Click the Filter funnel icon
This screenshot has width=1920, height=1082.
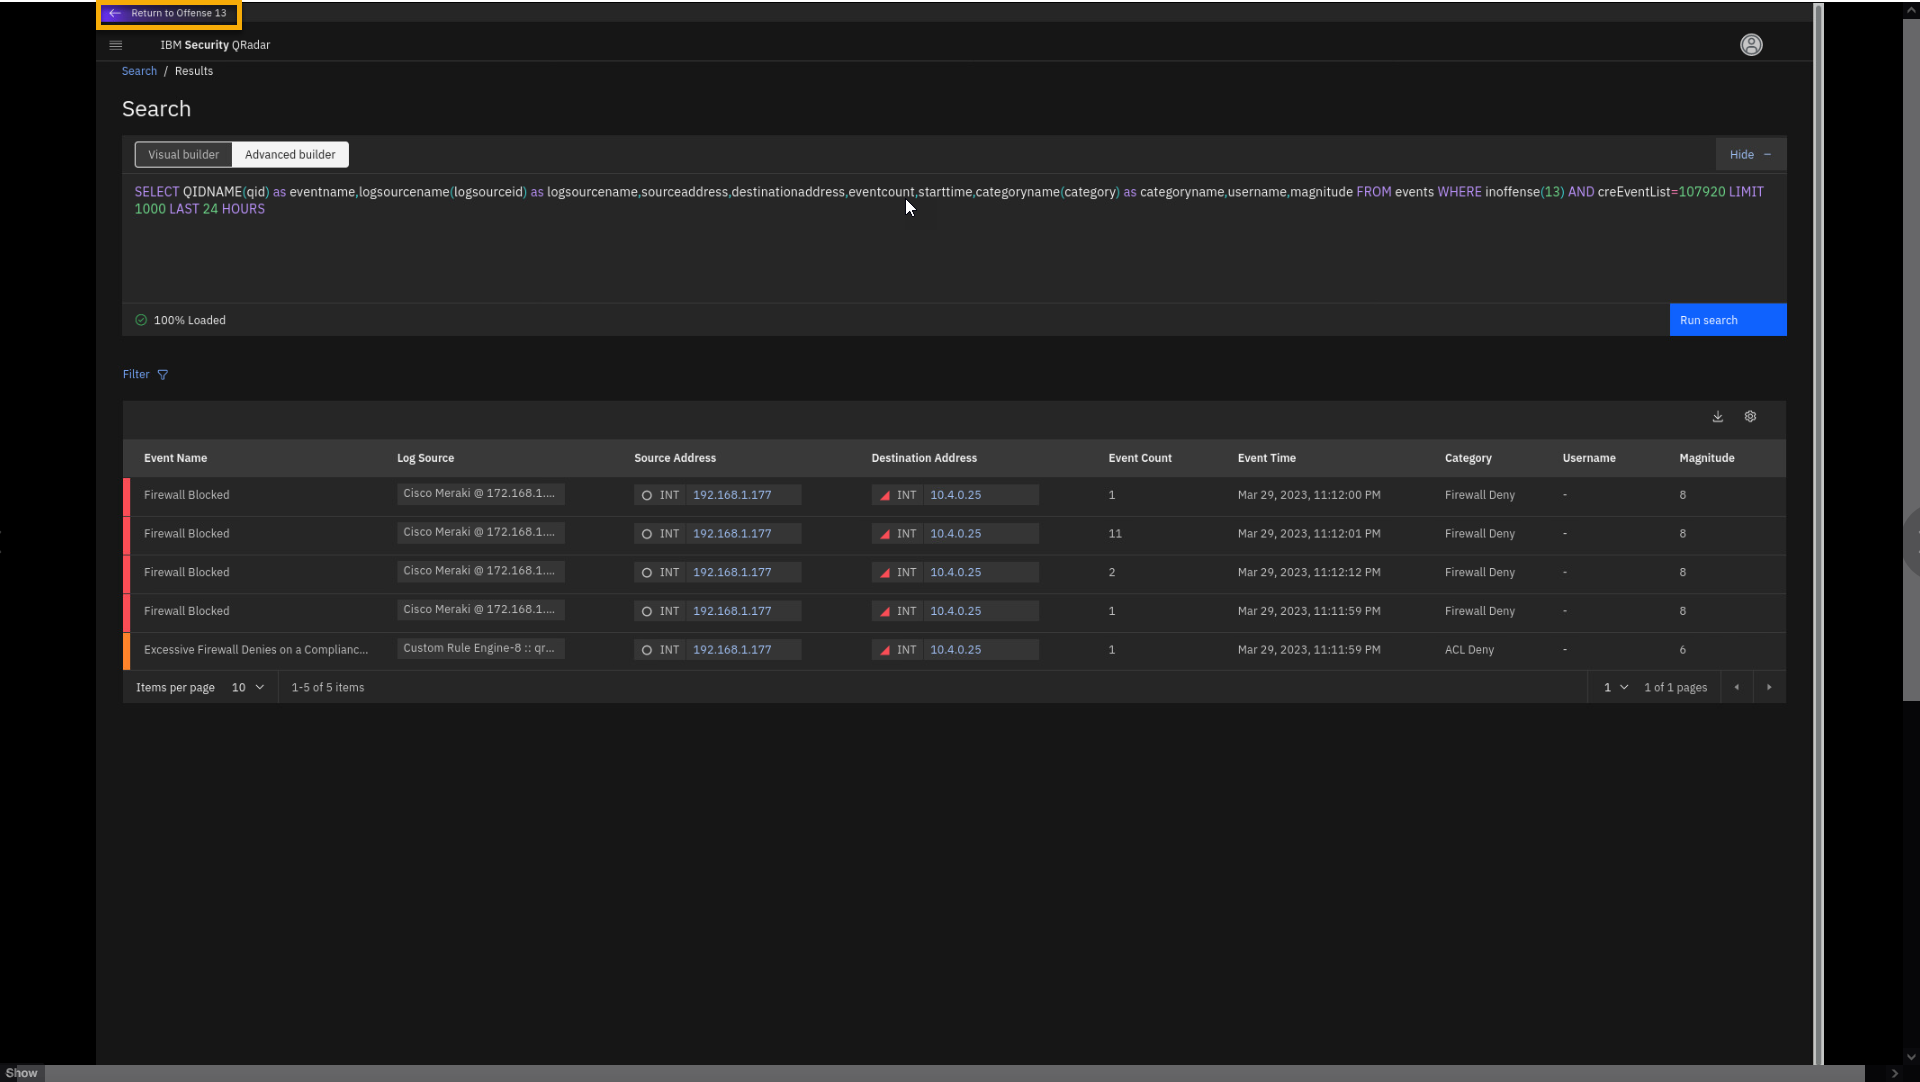163,375
